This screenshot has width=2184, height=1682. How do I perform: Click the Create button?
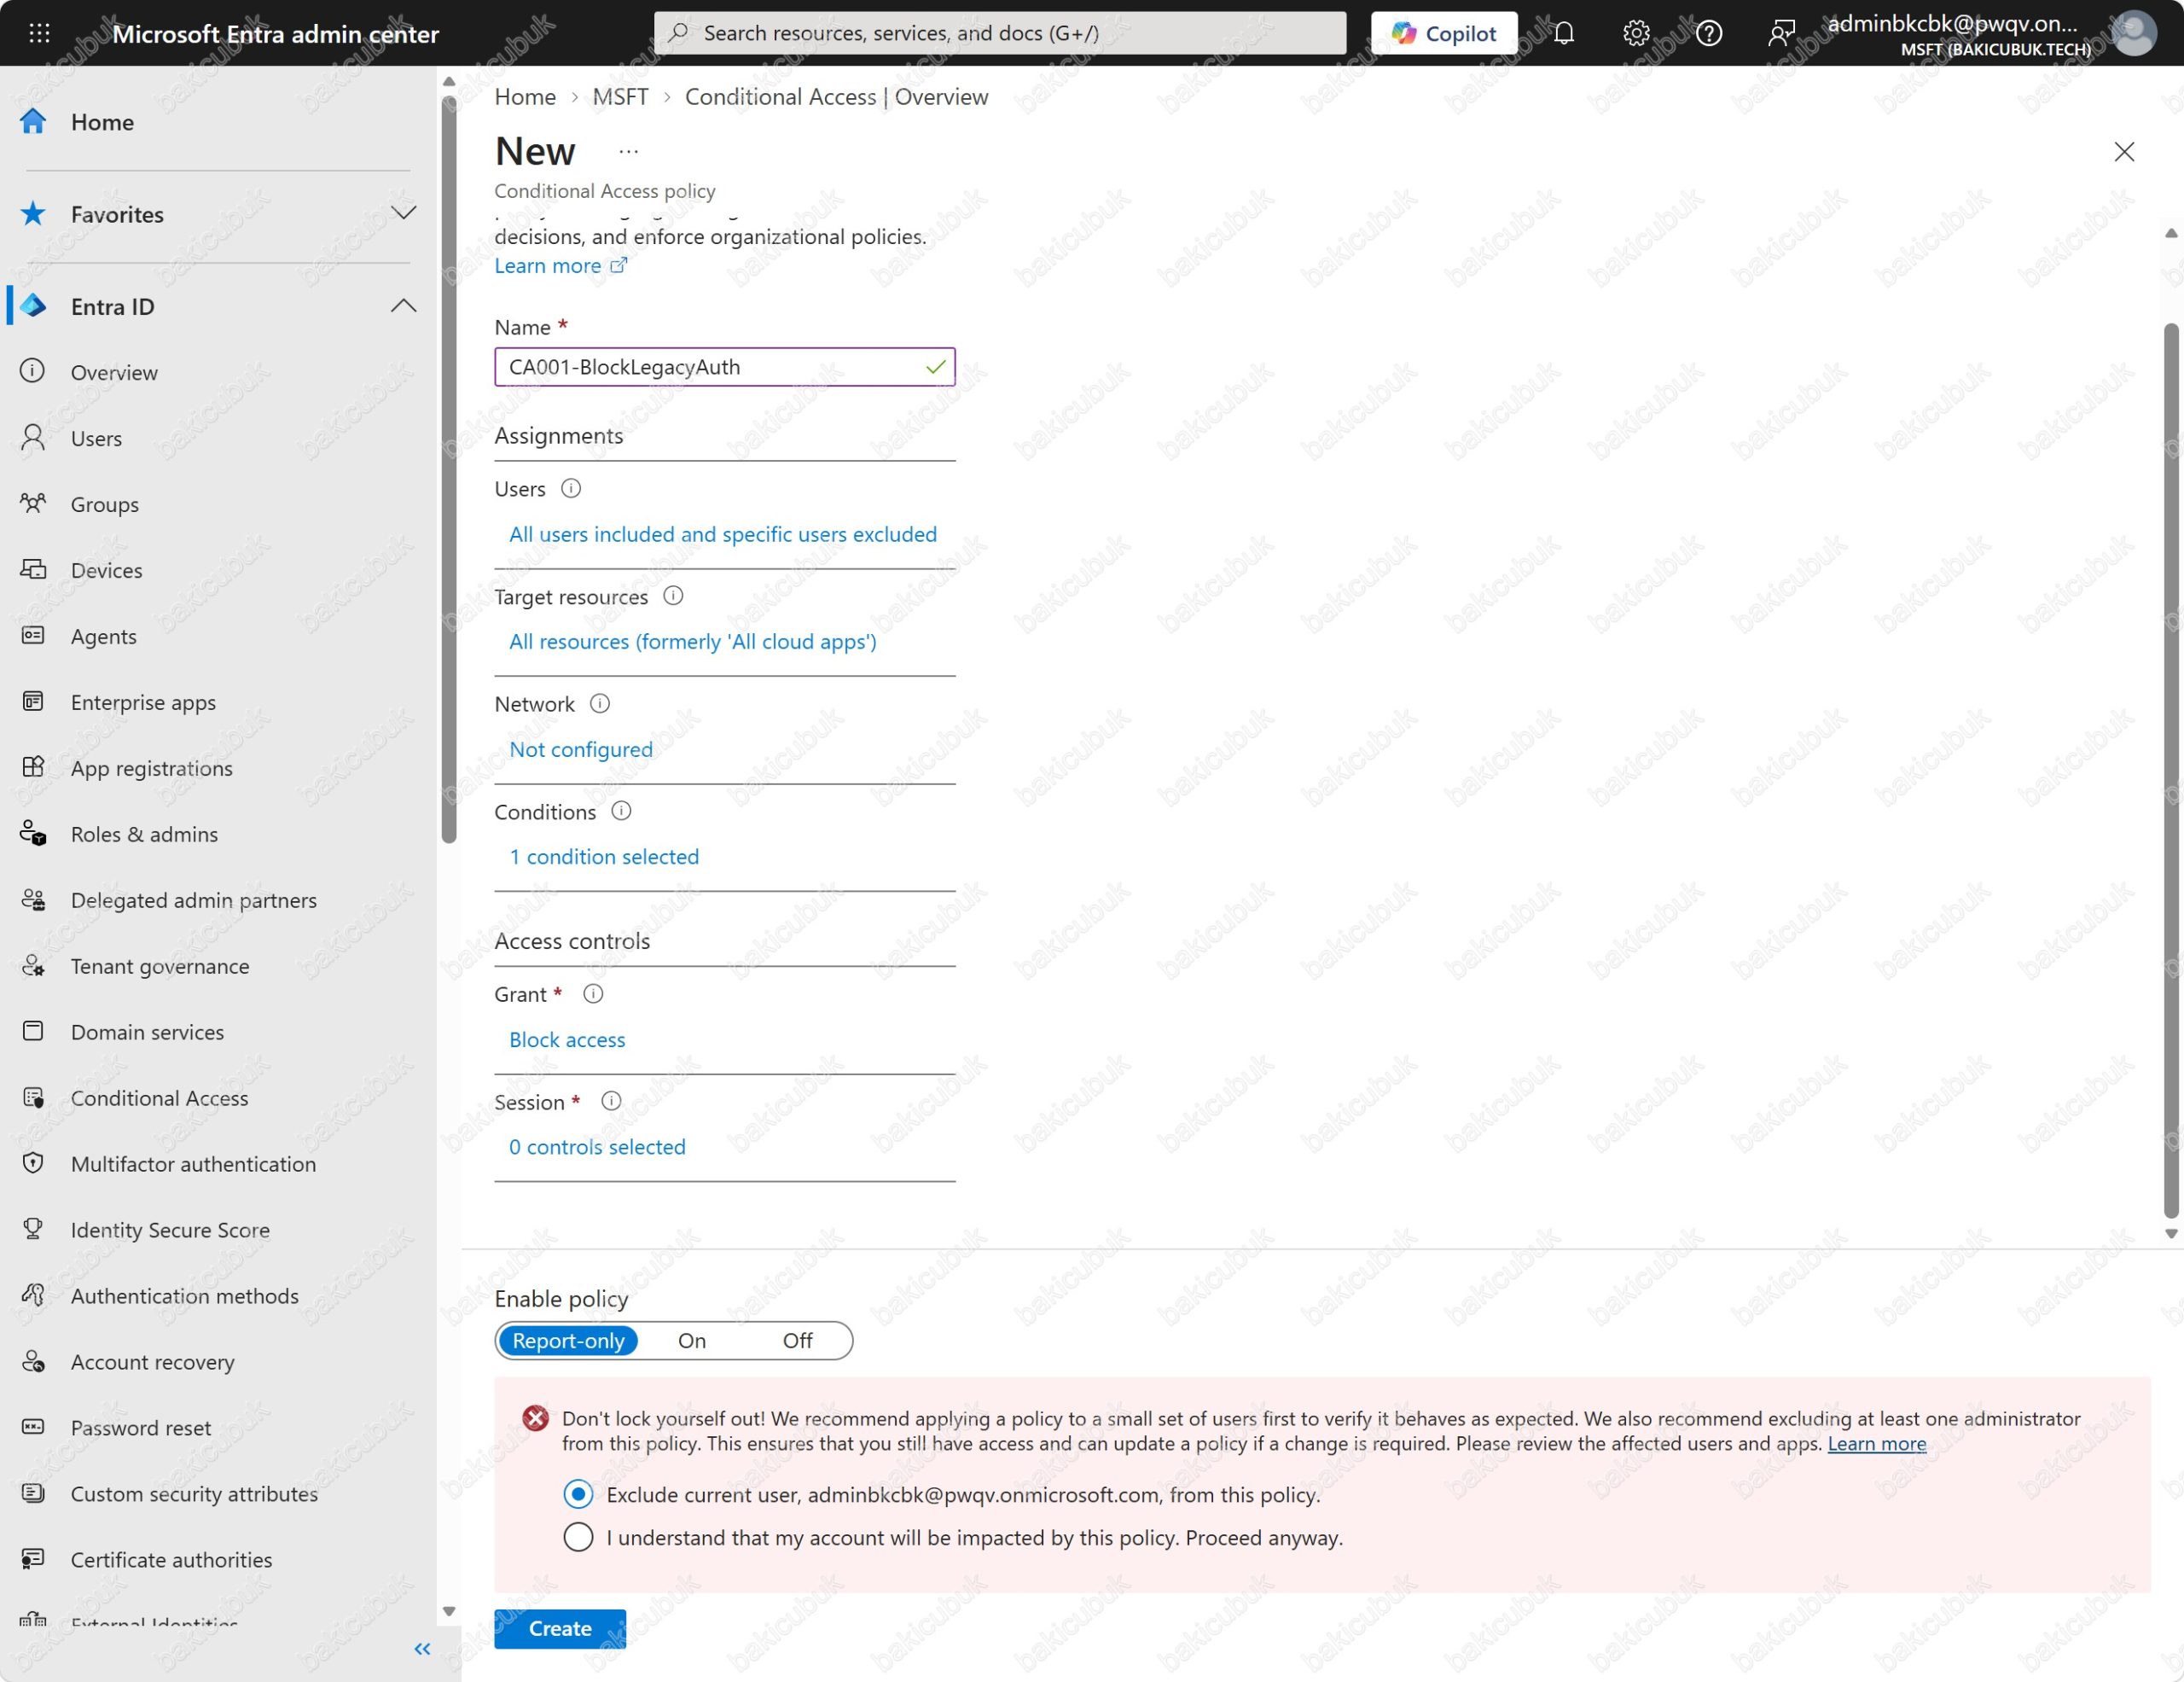tap(560, 1628)
